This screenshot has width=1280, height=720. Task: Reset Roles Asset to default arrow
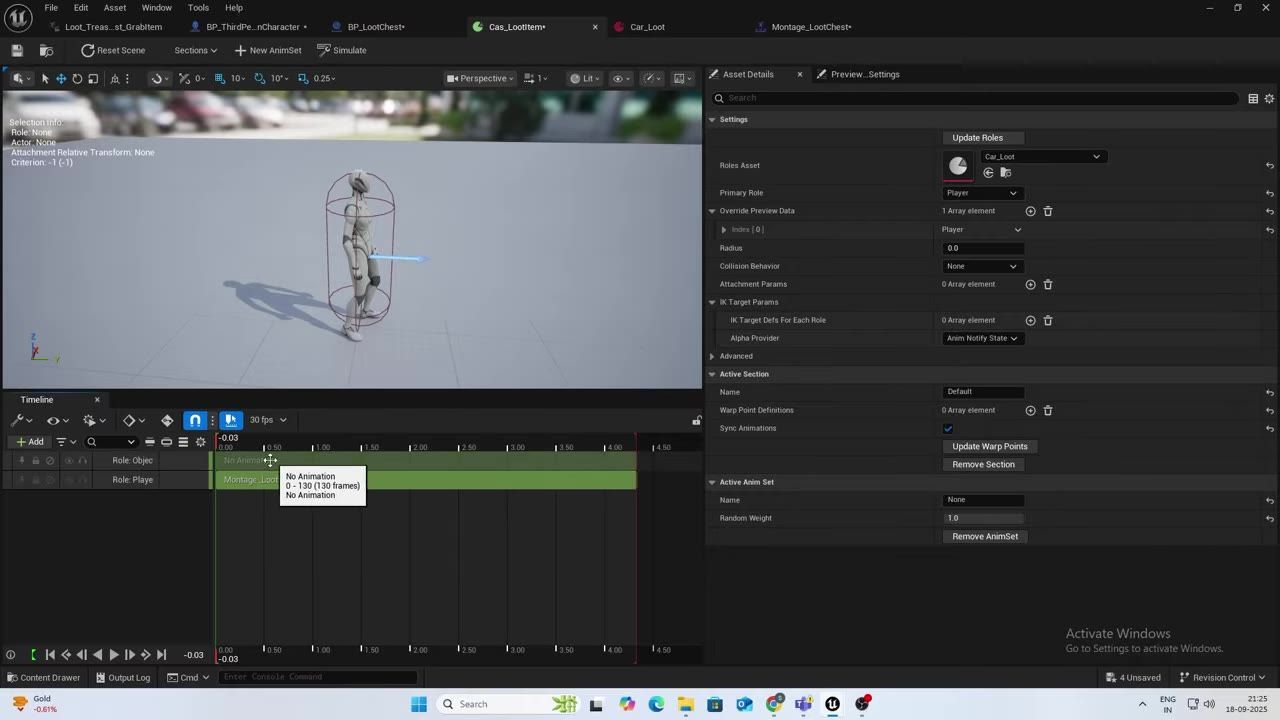1269,165
